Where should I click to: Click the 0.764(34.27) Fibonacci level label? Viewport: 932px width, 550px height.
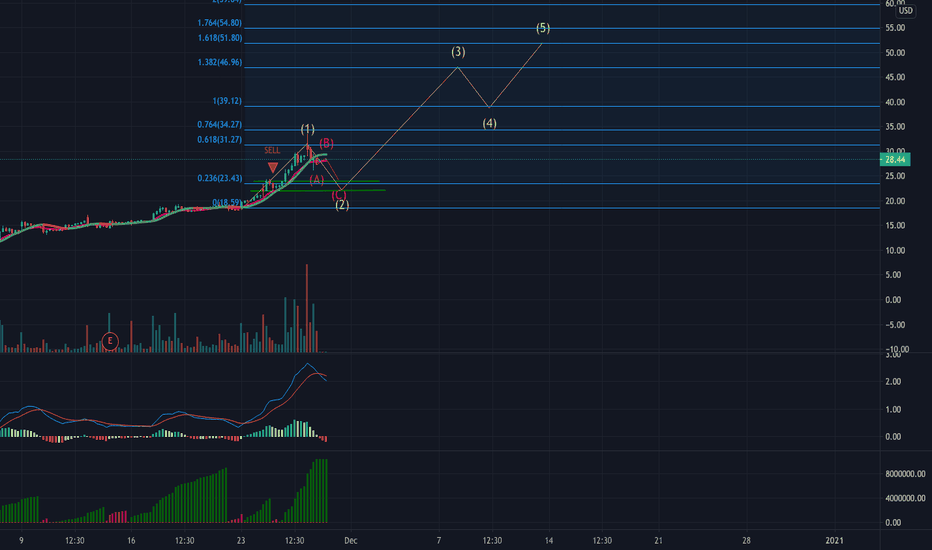point(220,125)
